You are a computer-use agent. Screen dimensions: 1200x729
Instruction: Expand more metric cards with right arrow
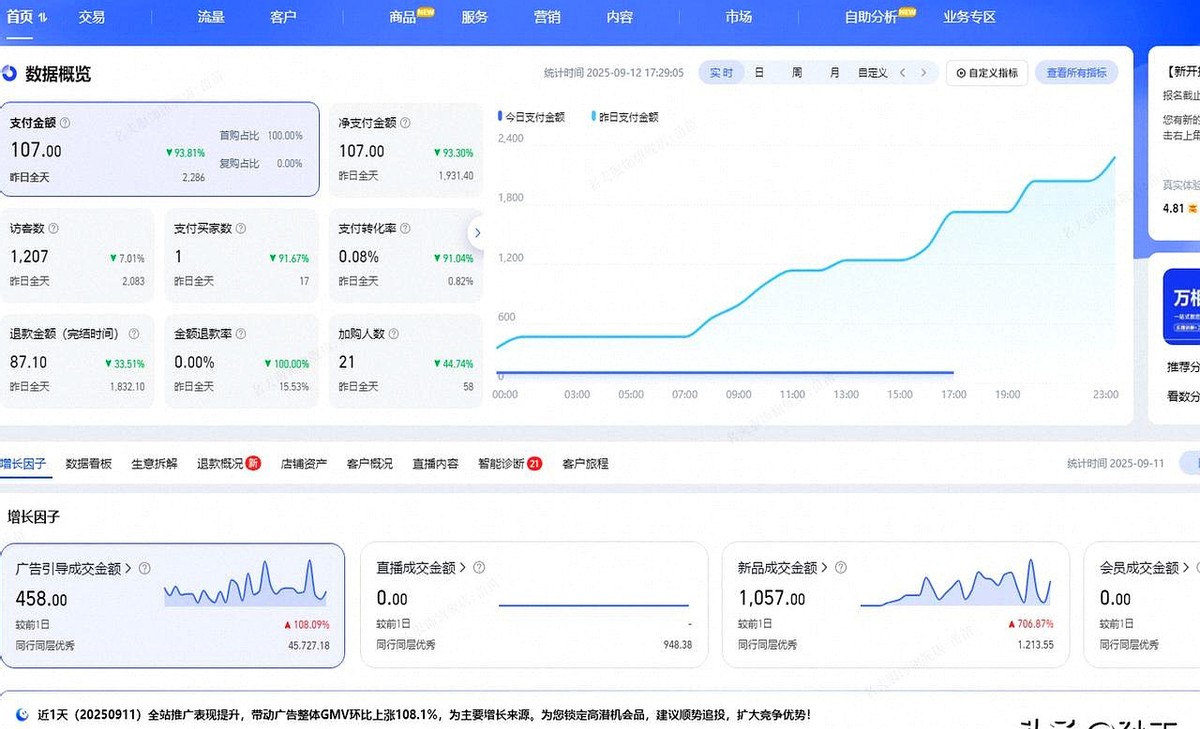point(477,232)
